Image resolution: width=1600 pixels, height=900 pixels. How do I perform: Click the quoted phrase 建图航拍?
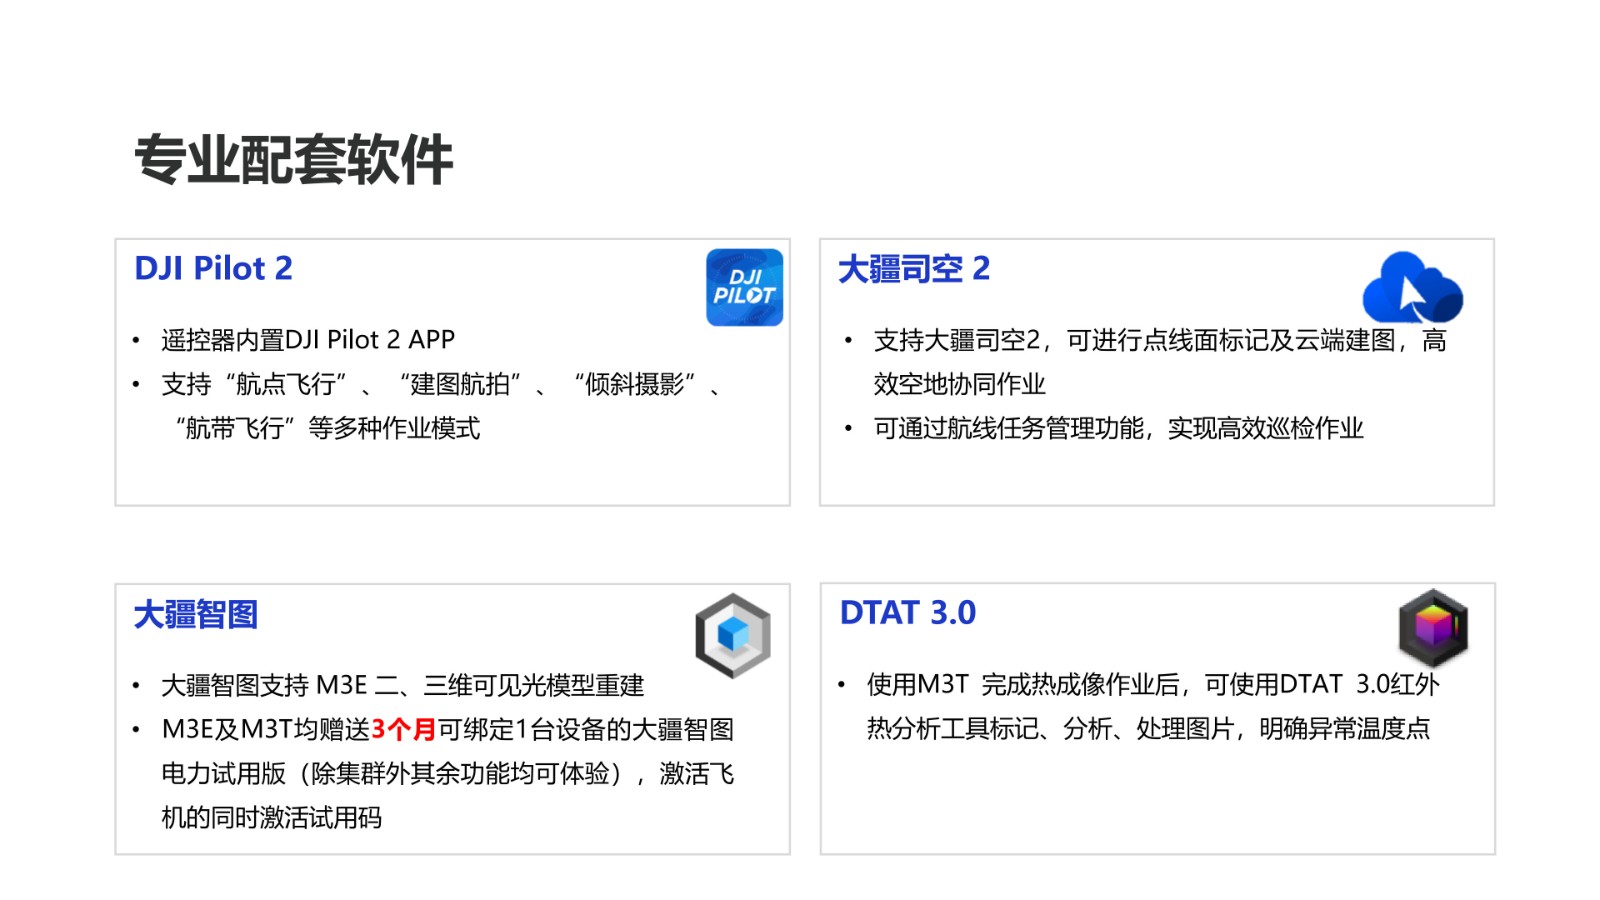coord(460,384)
